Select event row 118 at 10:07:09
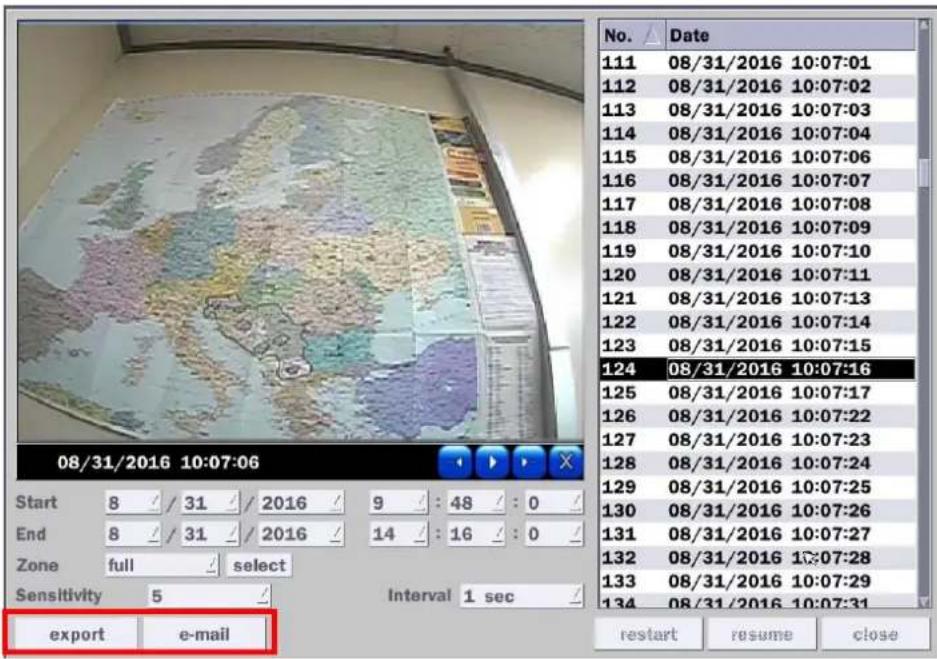The image size is (937, 659). tap(758, 228)
